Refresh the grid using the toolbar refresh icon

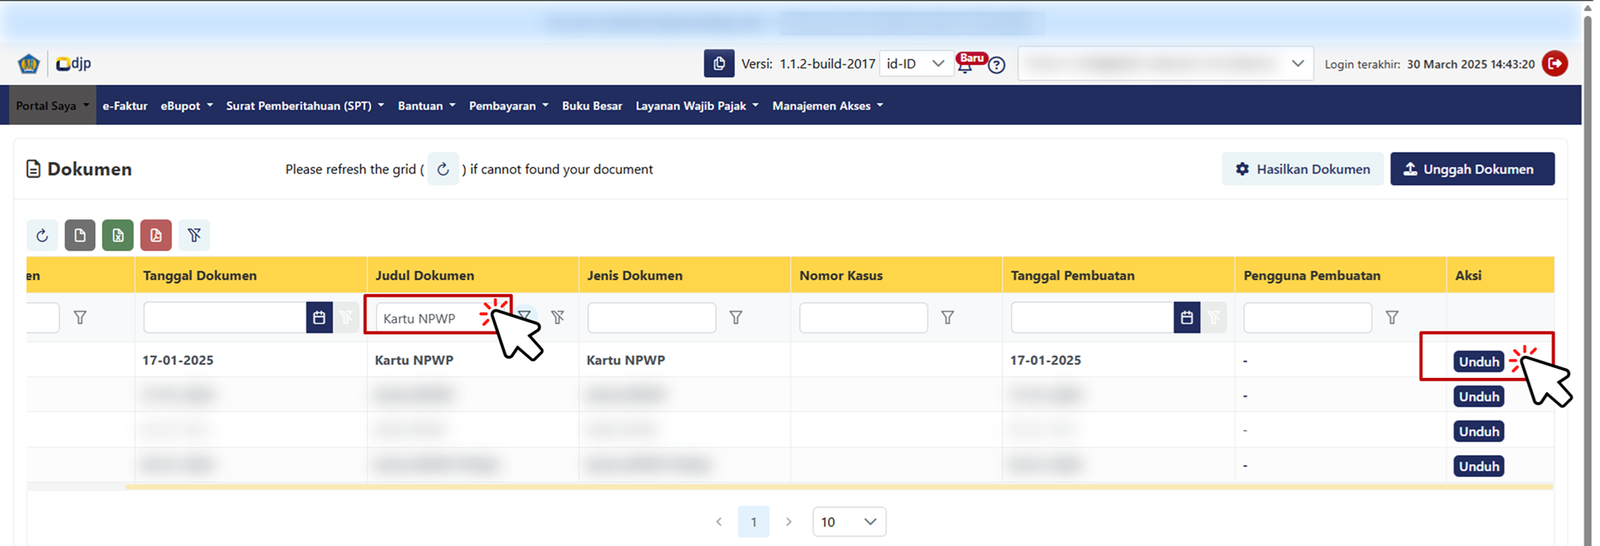pyautogui.click(x=42, y=235)
